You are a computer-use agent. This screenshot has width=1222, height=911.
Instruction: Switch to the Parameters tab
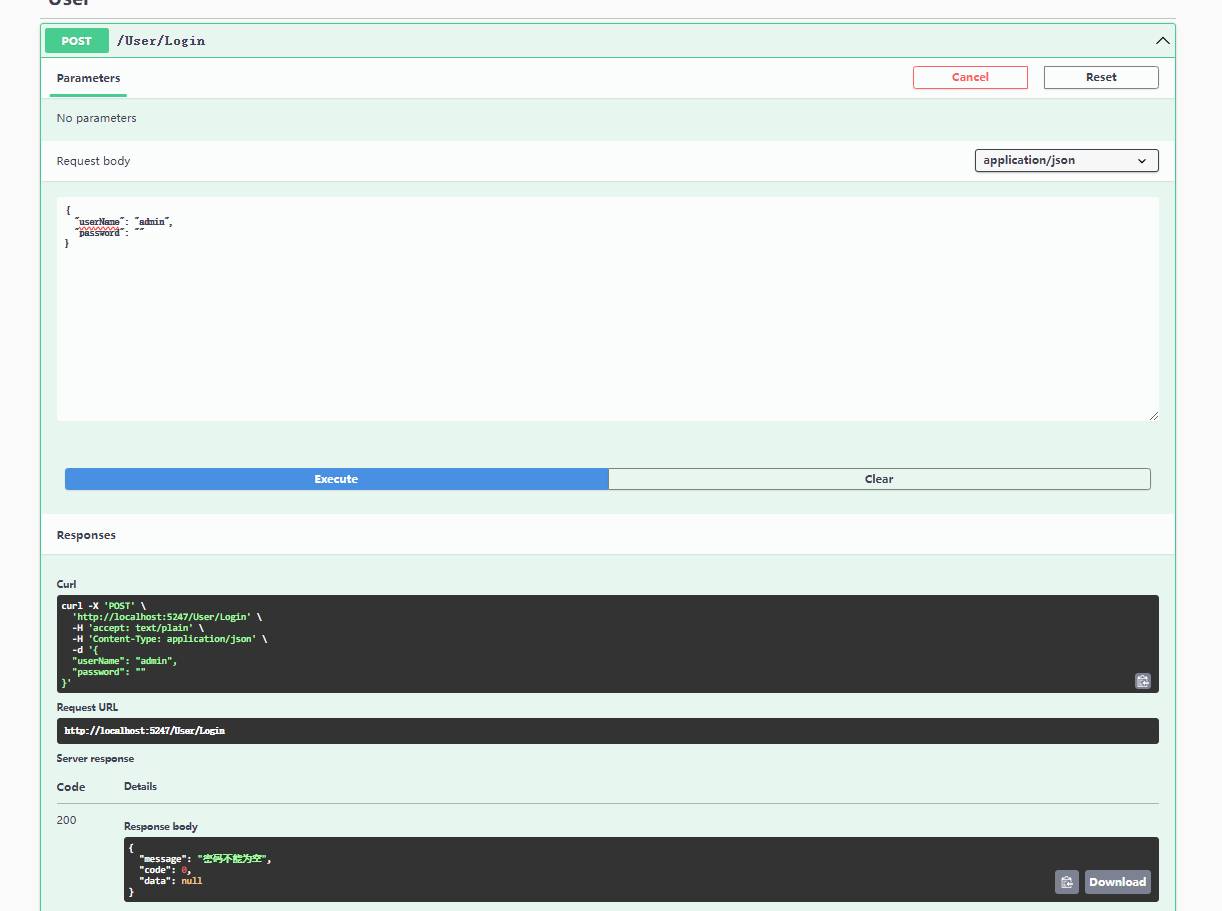88,78
